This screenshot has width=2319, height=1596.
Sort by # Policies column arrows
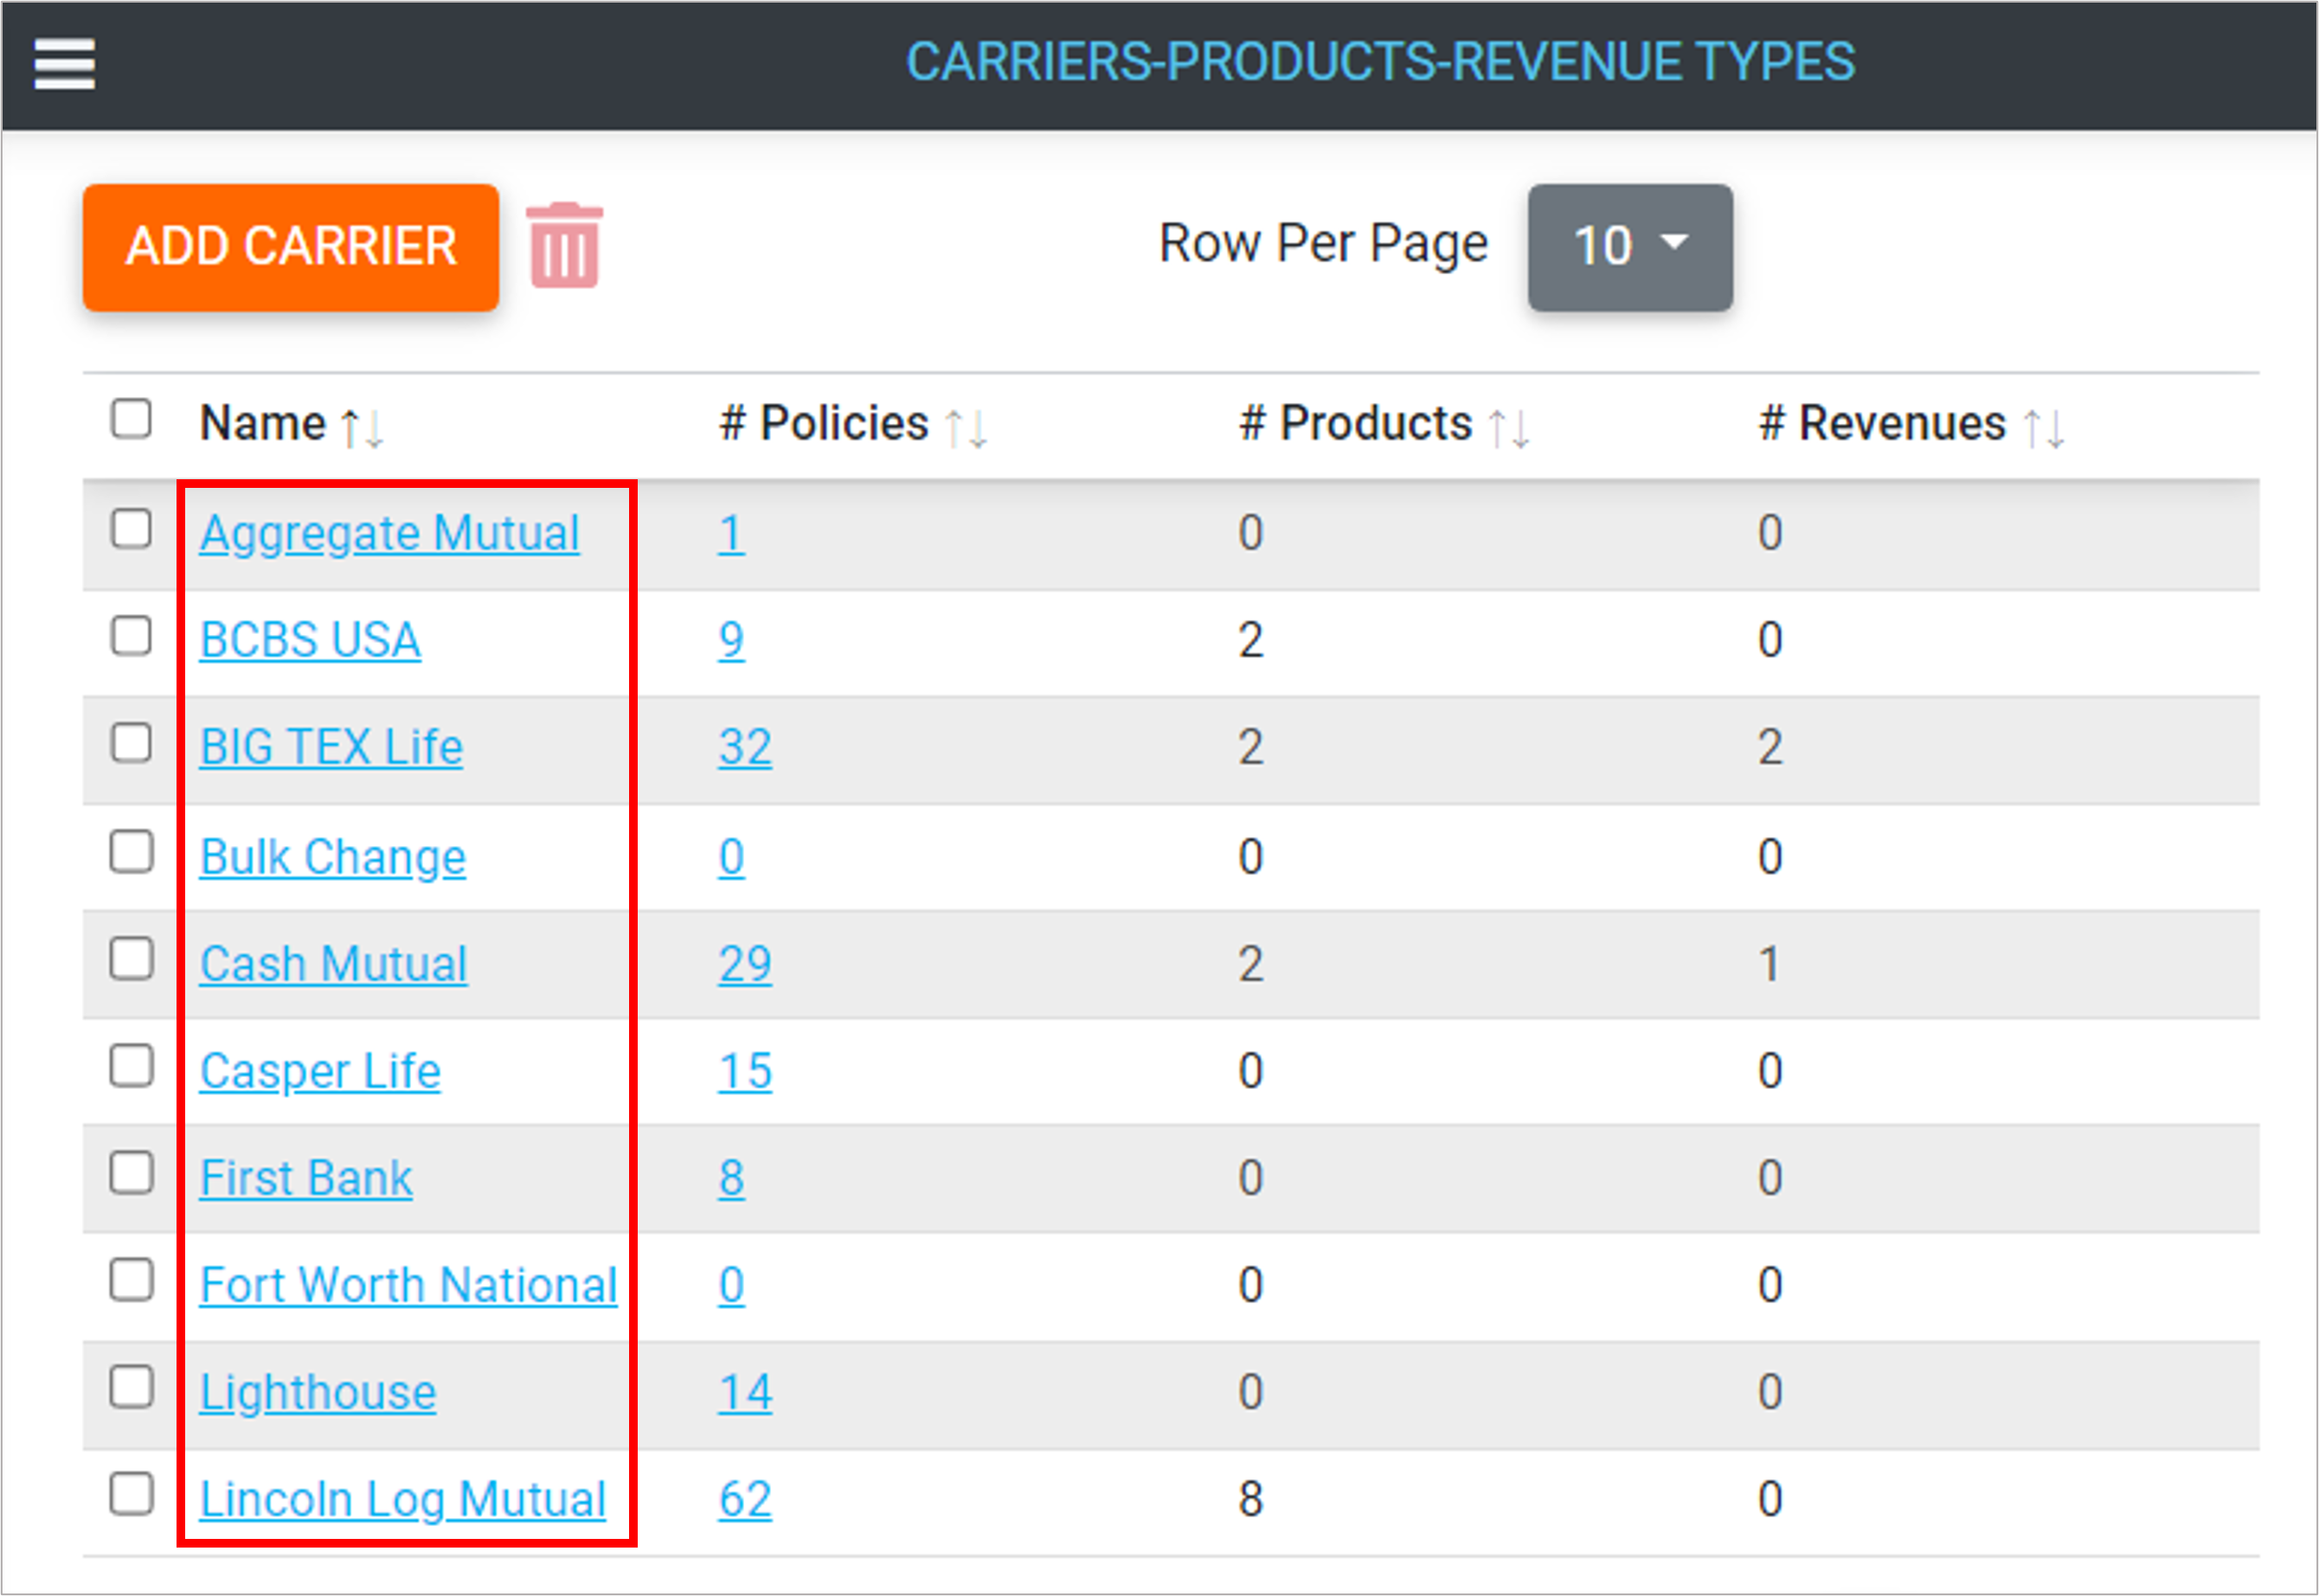pyautogui.click(x=966, y=427)
